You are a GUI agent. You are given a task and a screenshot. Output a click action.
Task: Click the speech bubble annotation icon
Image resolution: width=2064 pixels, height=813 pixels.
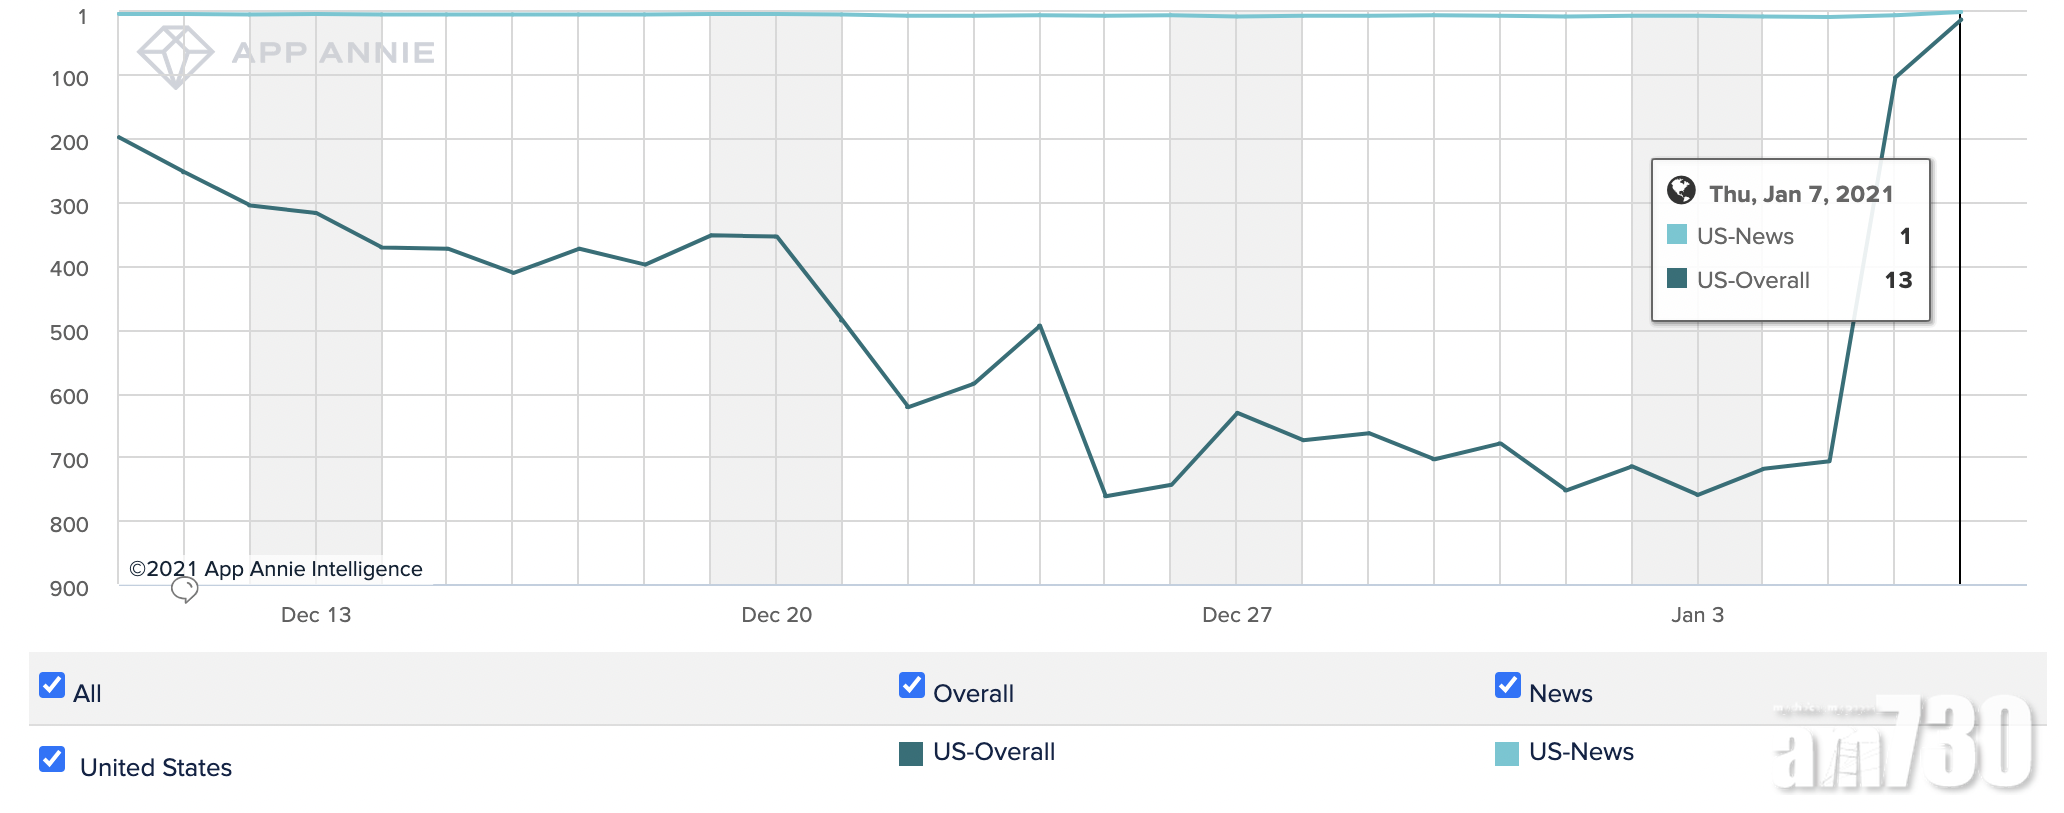[x=184, y=590]
